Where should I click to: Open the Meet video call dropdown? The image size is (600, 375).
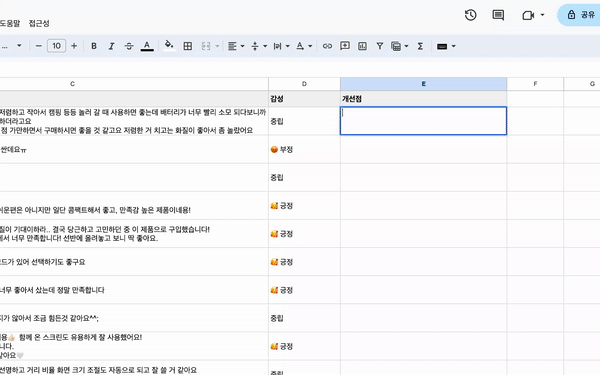coord(542,15)
